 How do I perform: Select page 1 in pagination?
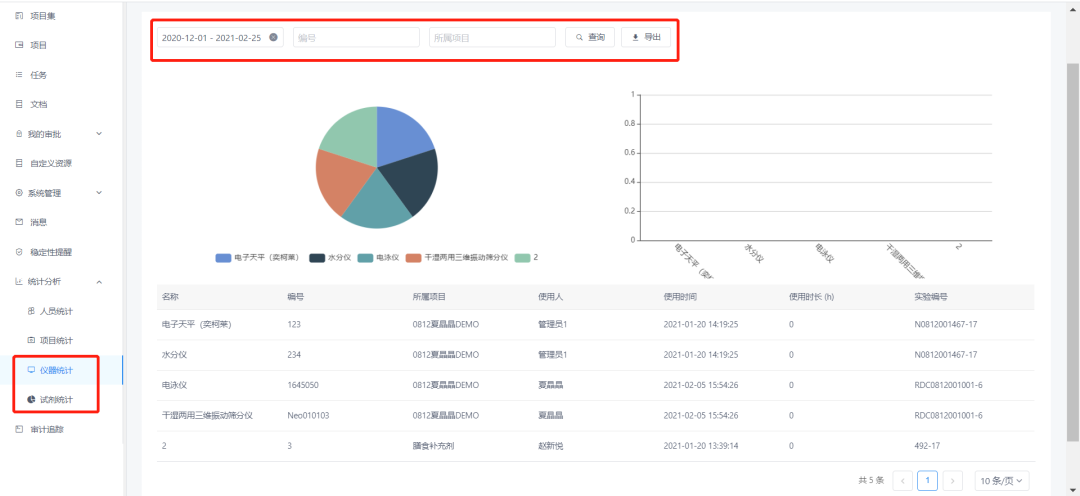927,480
